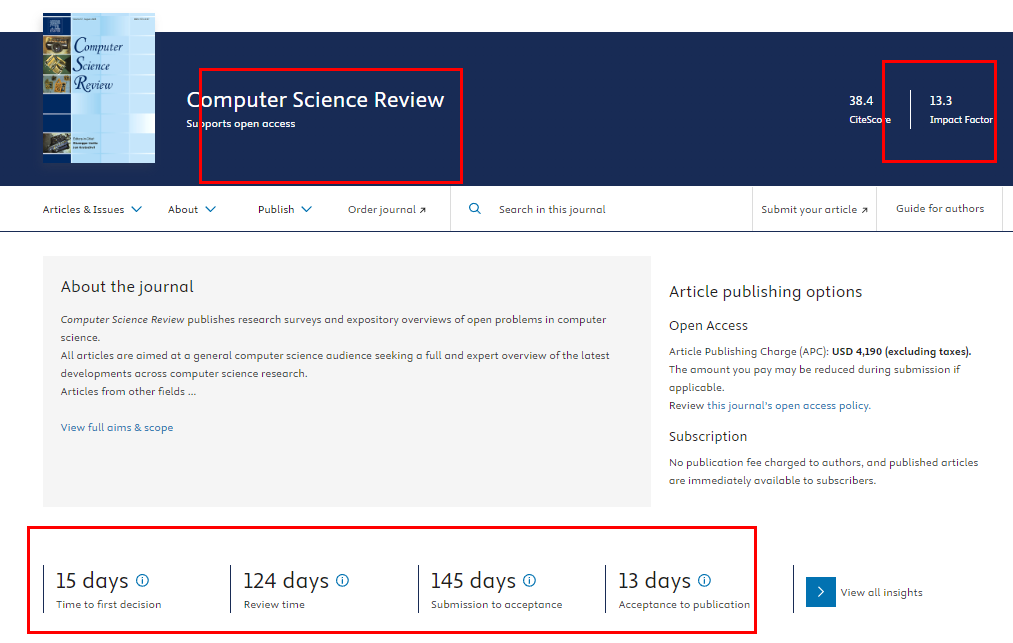Click the magnifying glass search icon
1013x643 pixels.
coord(474,209)
